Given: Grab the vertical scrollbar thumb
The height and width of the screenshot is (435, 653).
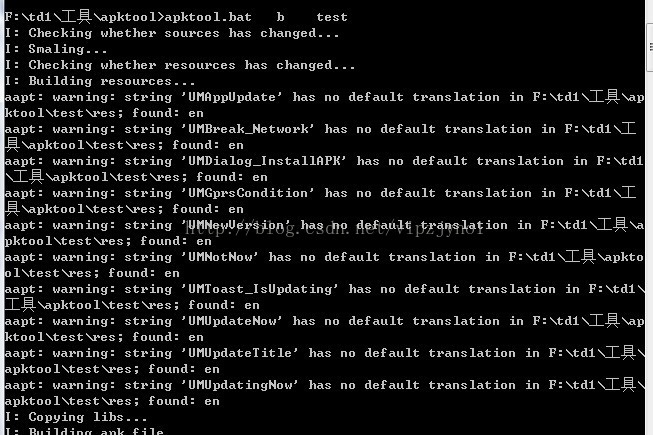Looking at the screenshot, I should [x=650, y=48].
